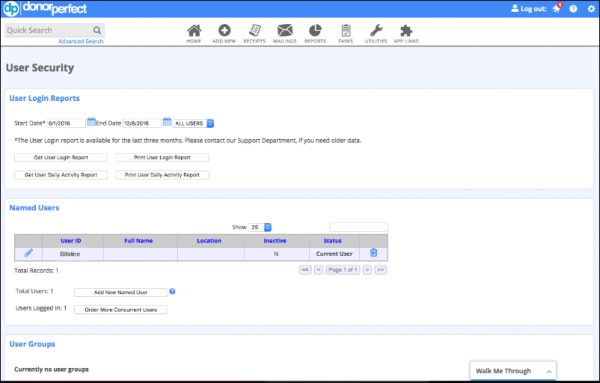Open the settings gear icon
Screen dimensions: 600x383
(x=591, y=9)
